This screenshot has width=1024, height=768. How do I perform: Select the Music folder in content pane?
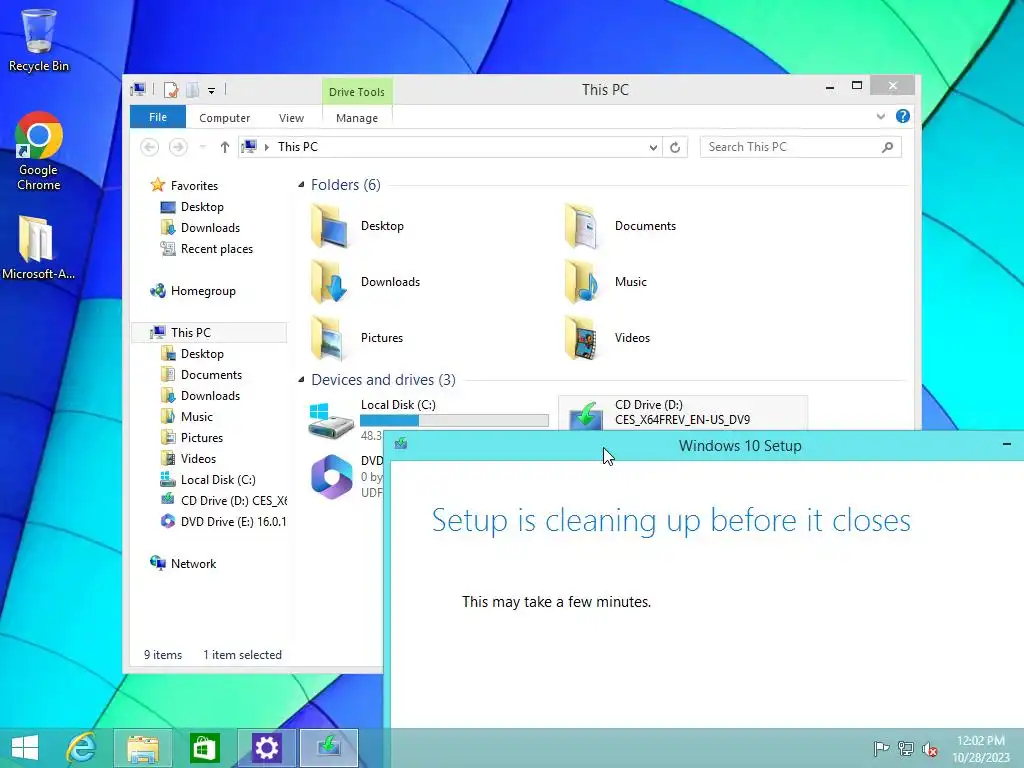pyautogui.click(x=606, y=282)
